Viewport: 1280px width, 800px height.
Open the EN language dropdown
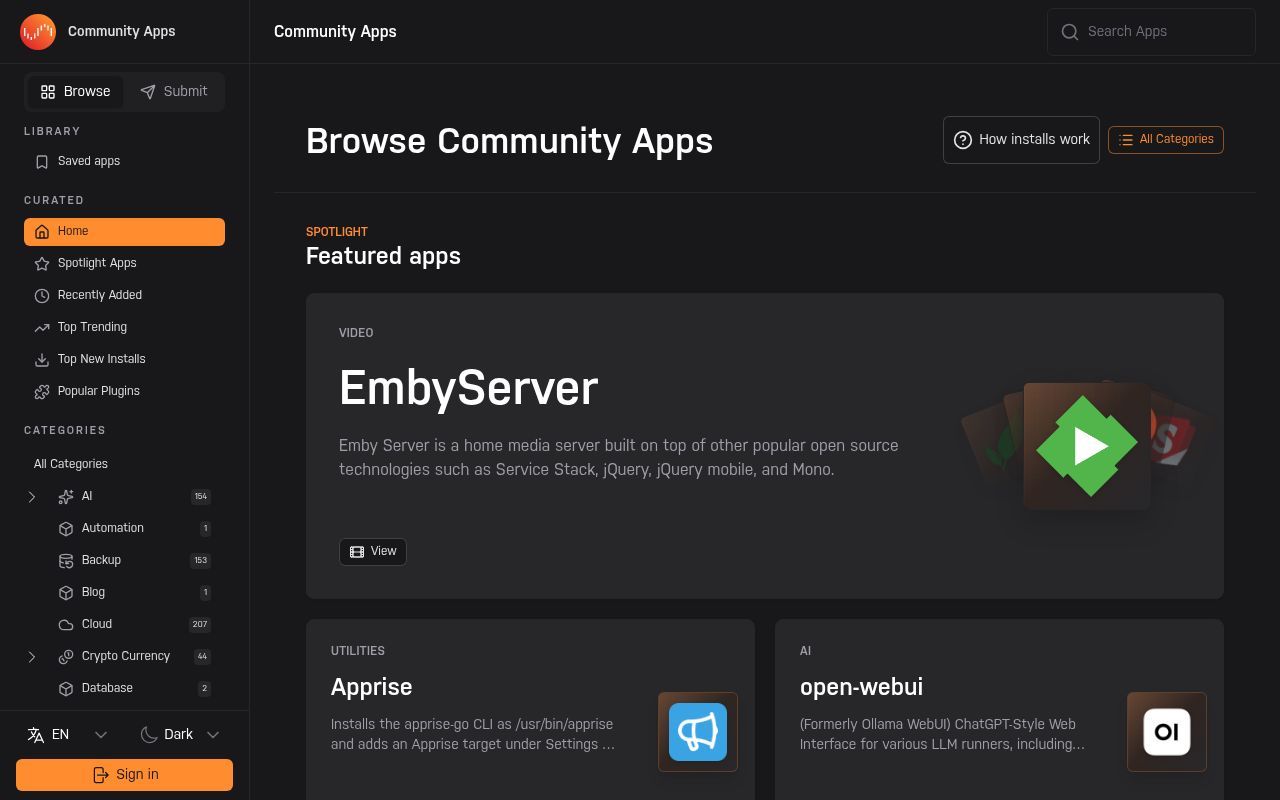pos(68,735)
